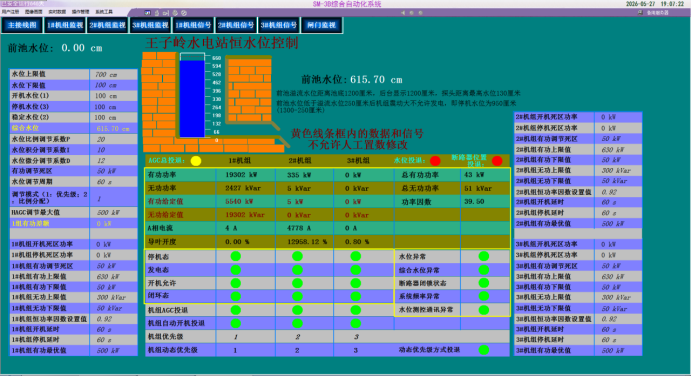The height and width of the screenshot is (376, 692).
Task: Toggle 2#机组 机组自动开机投退 indicator
Action: click(297, 323)
